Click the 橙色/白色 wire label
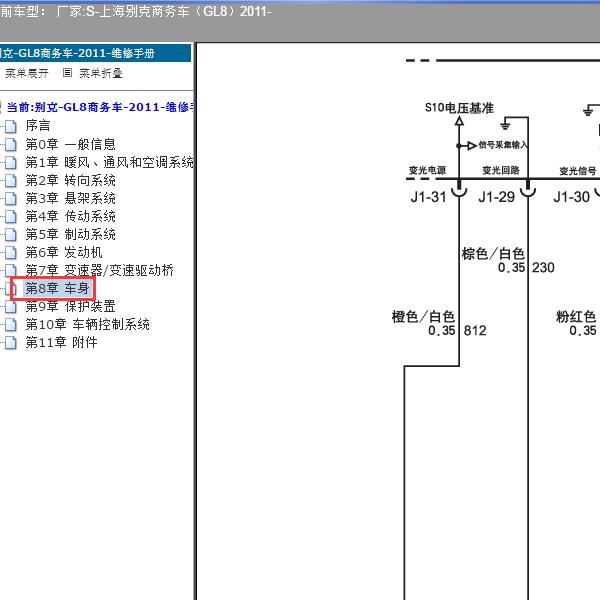This screenshot has height=600, width=600. coord(423,317)
